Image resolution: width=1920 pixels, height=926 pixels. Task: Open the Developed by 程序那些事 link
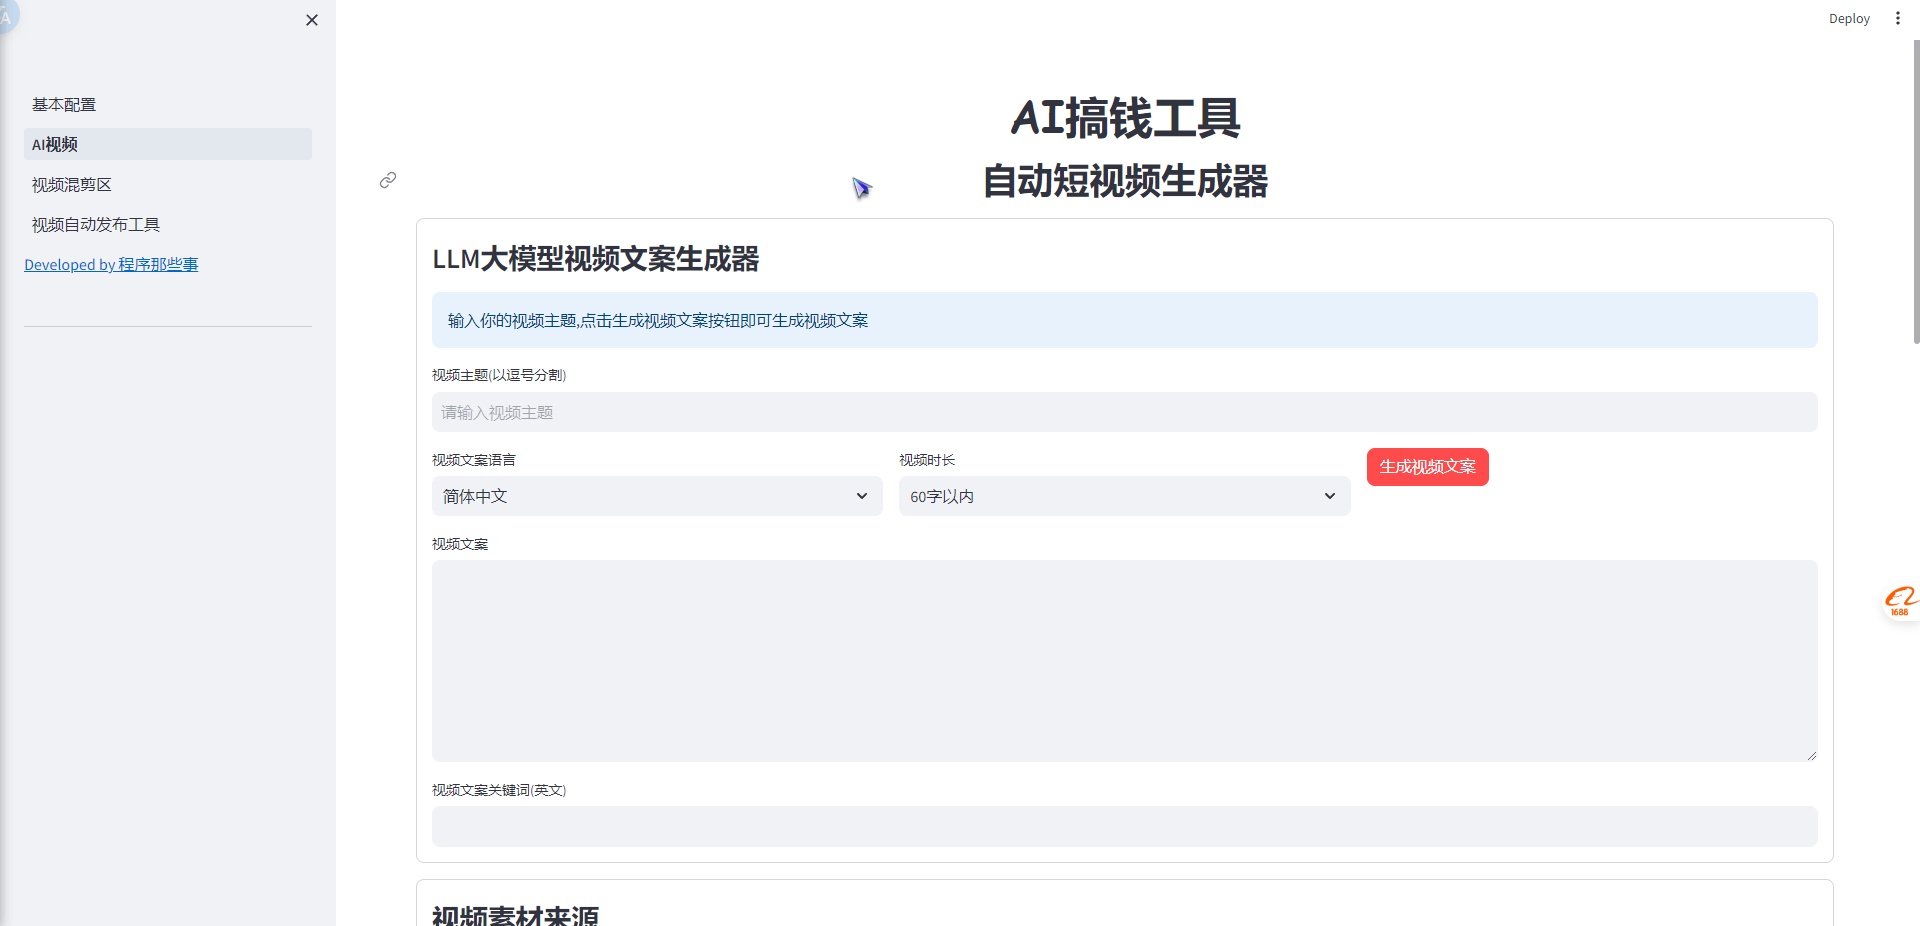(111, 264)
